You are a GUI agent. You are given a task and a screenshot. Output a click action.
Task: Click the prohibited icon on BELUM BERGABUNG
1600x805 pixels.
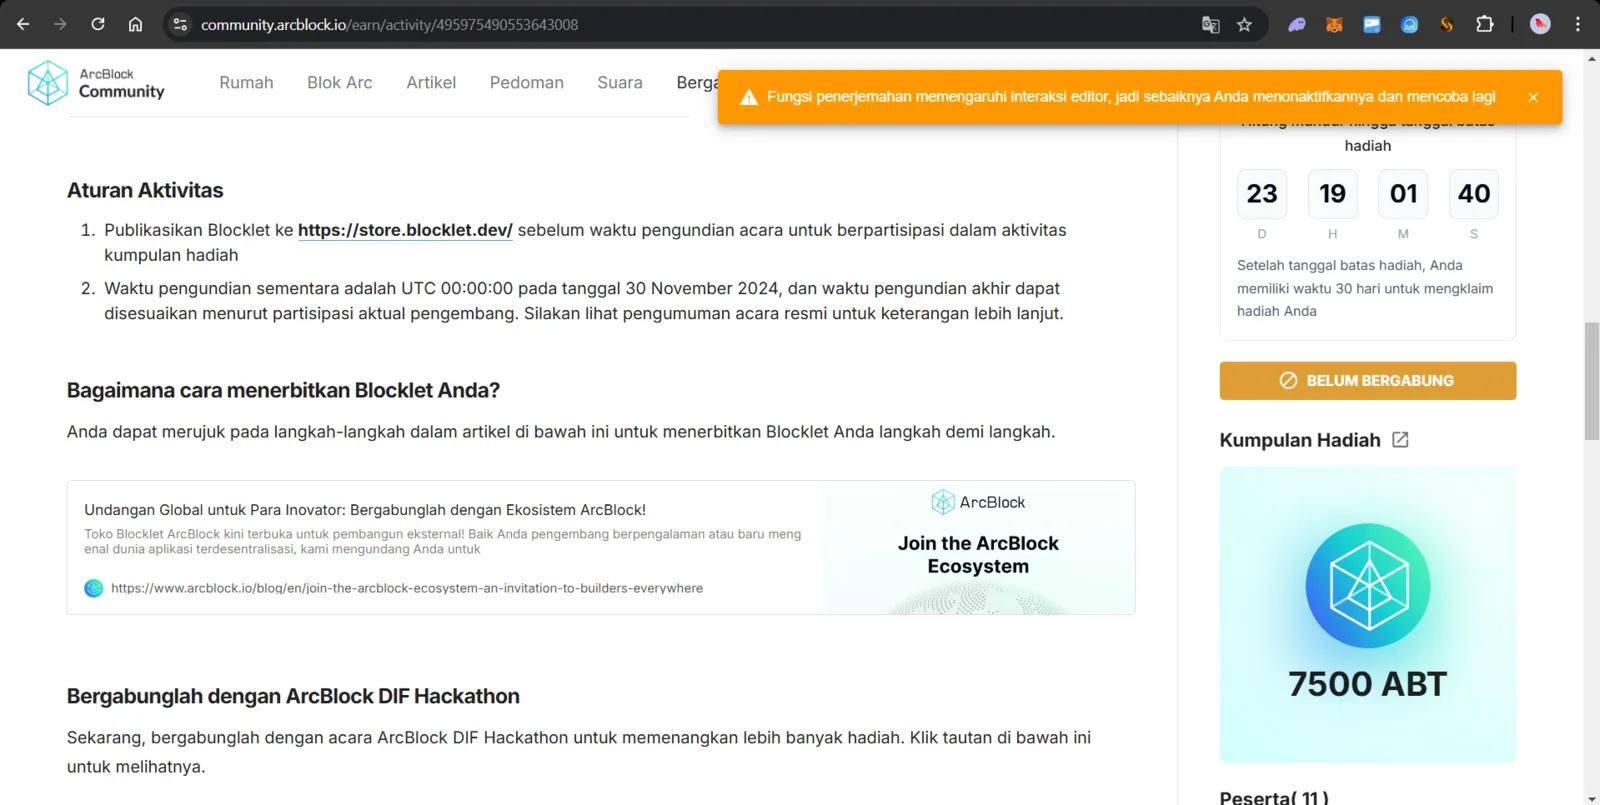(1288, 381)
